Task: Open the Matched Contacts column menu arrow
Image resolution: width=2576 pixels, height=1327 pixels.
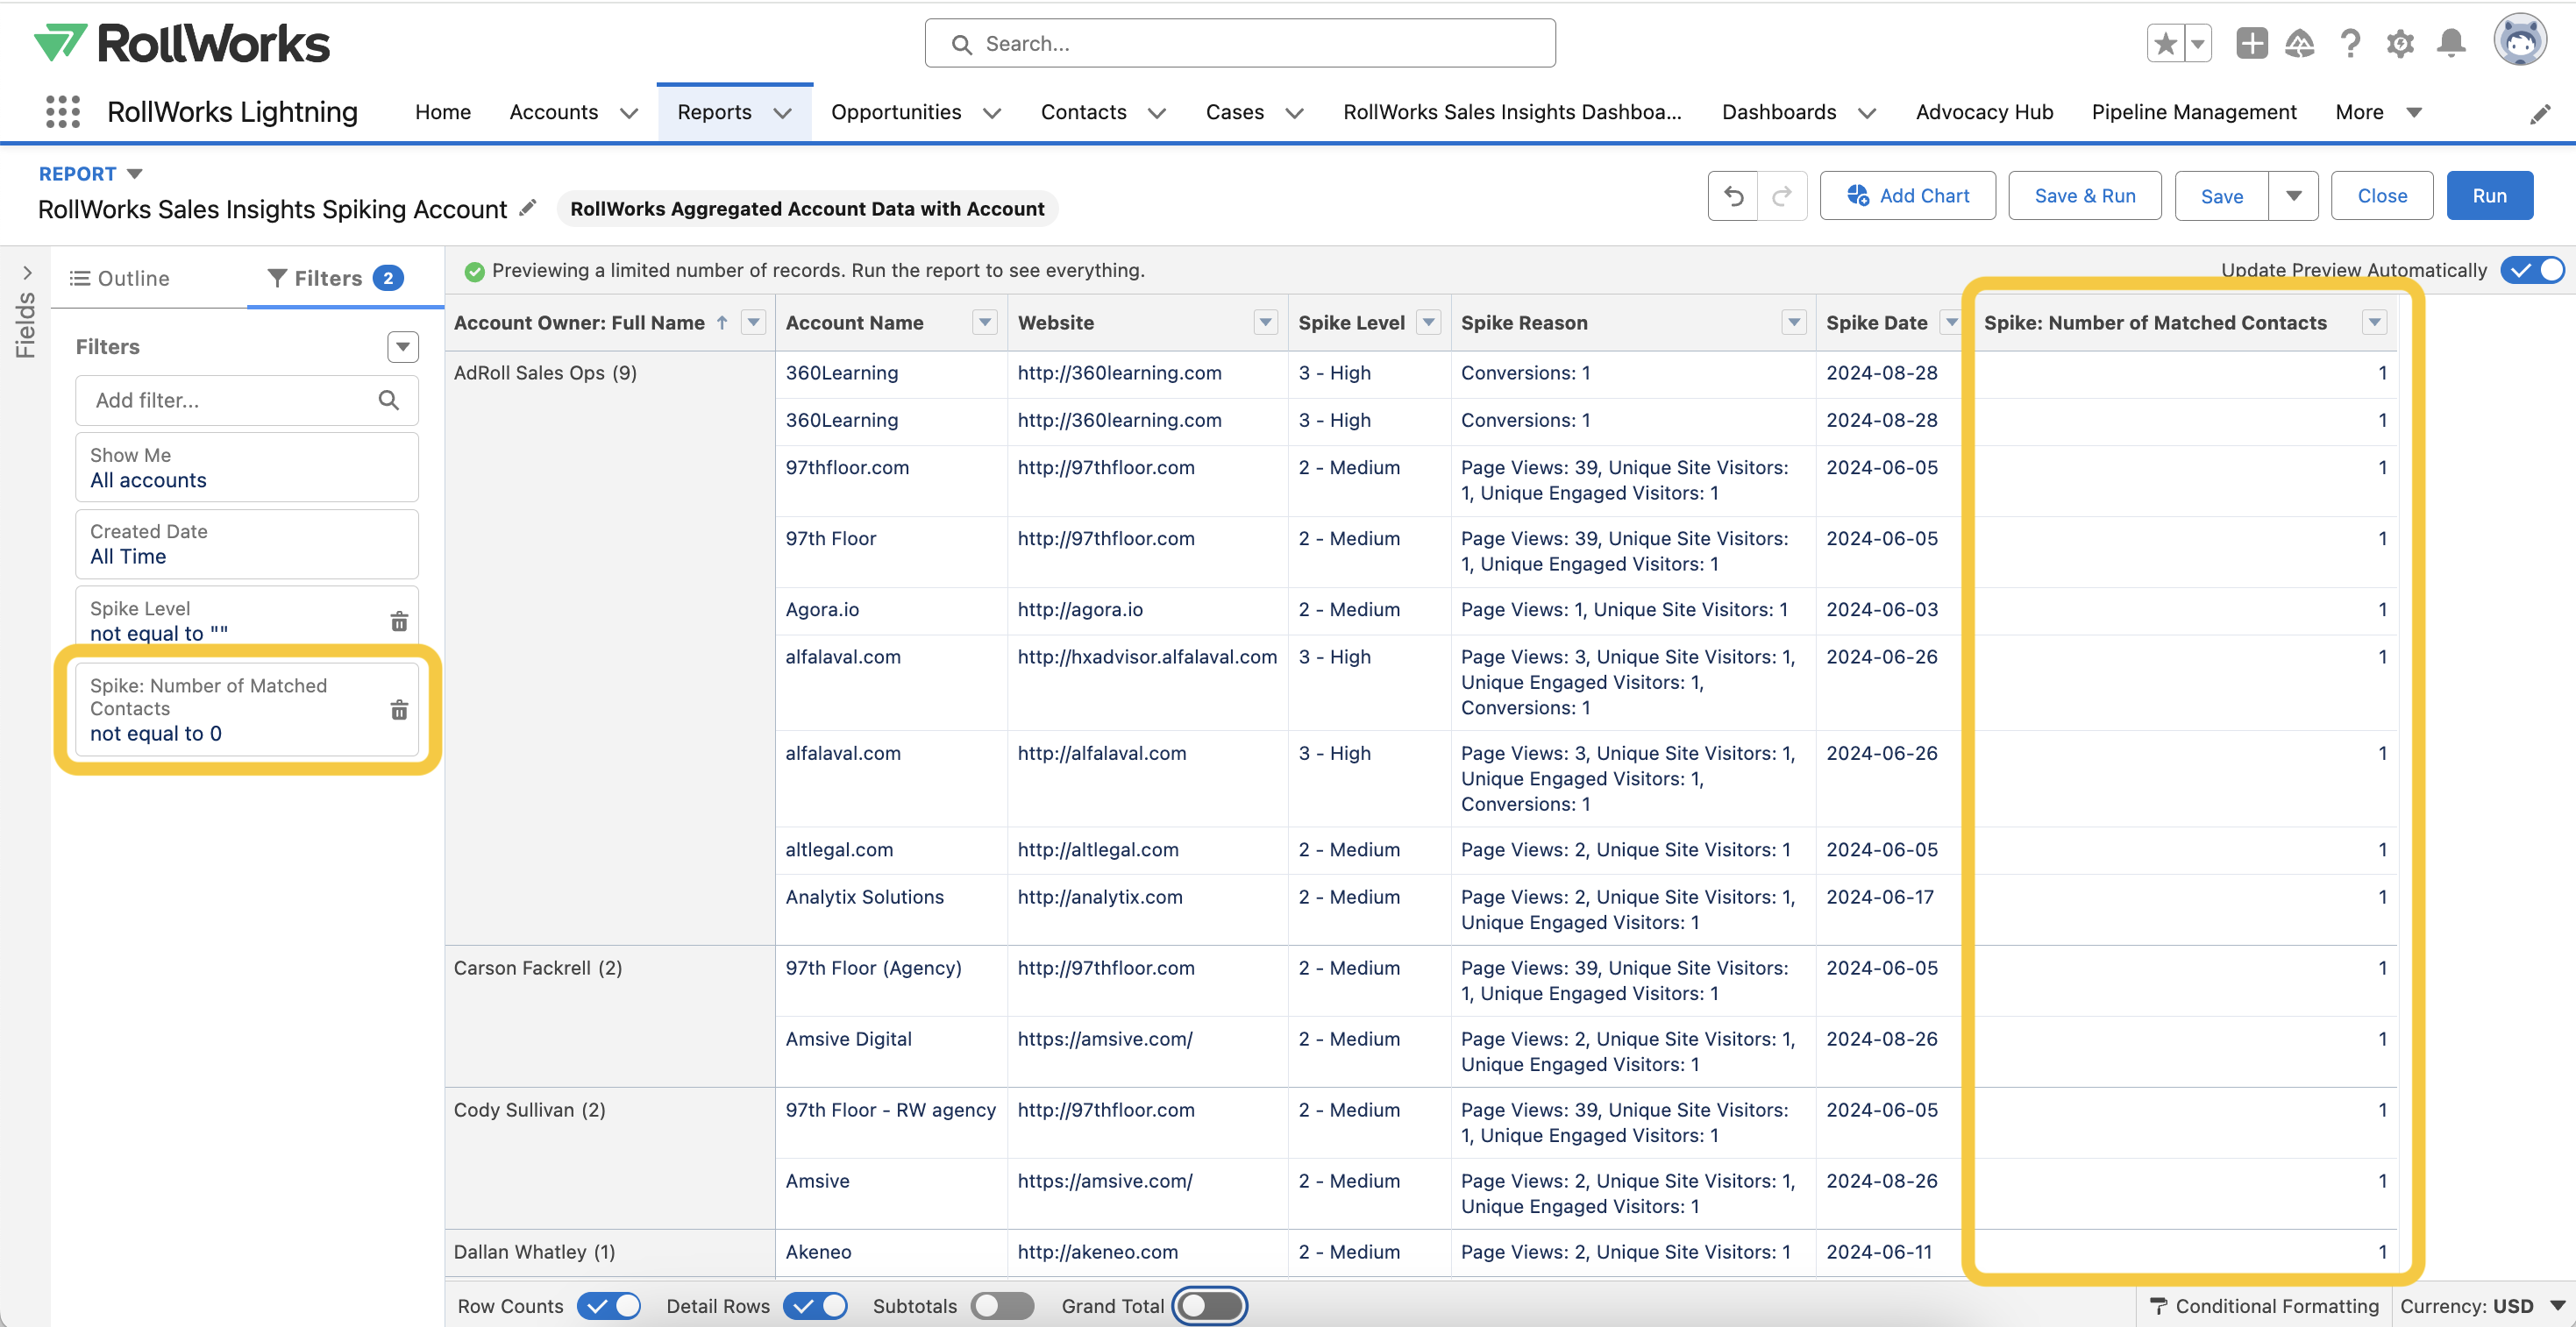Action: (x=2375, y=322)
